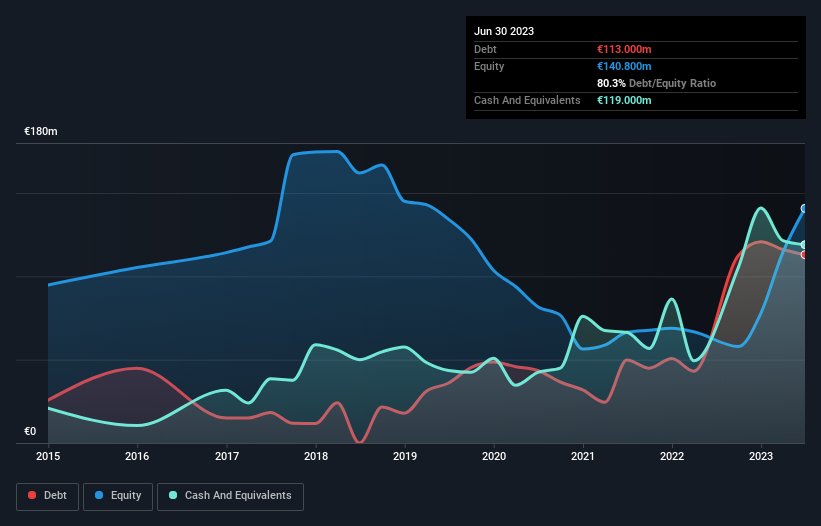The image size is (821, 526).
Task: Select the 2016 x-axis label
Action: coord(137,456)
